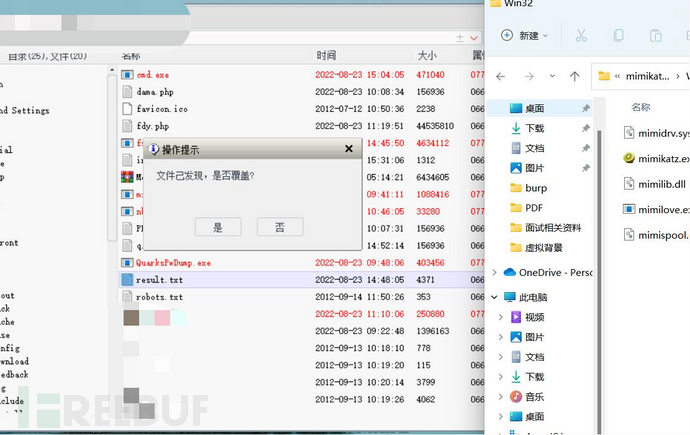Screen dimensions: 690x435
Task: Click the Paste icon in Explorer toolbar
Action: 656,36
